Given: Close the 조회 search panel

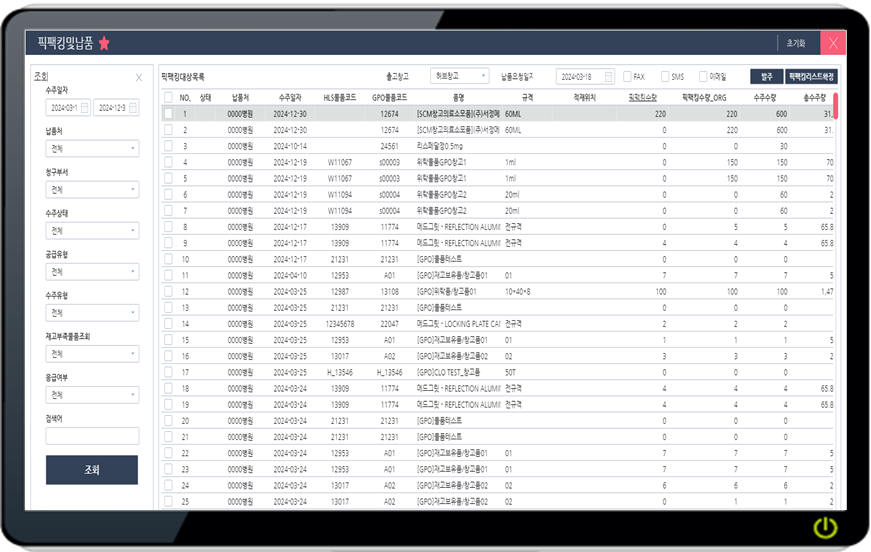Looking at the screenshot, I should [x=139, y=78].
